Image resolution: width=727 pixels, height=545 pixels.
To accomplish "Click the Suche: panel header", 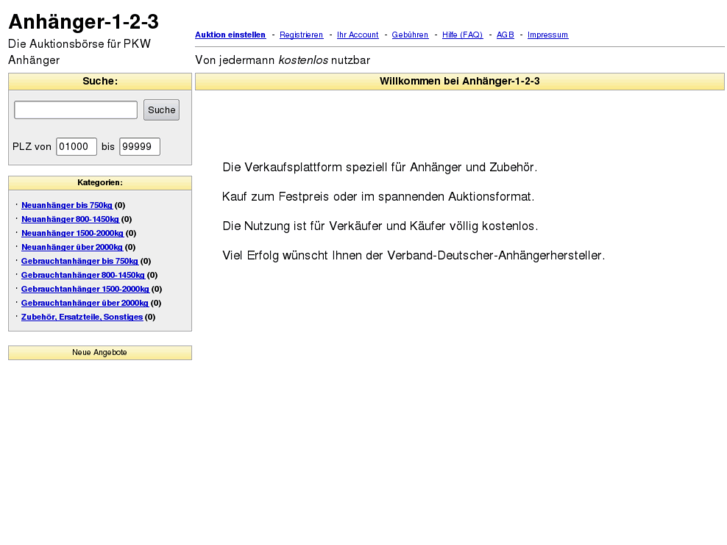I will pos(100,81).
